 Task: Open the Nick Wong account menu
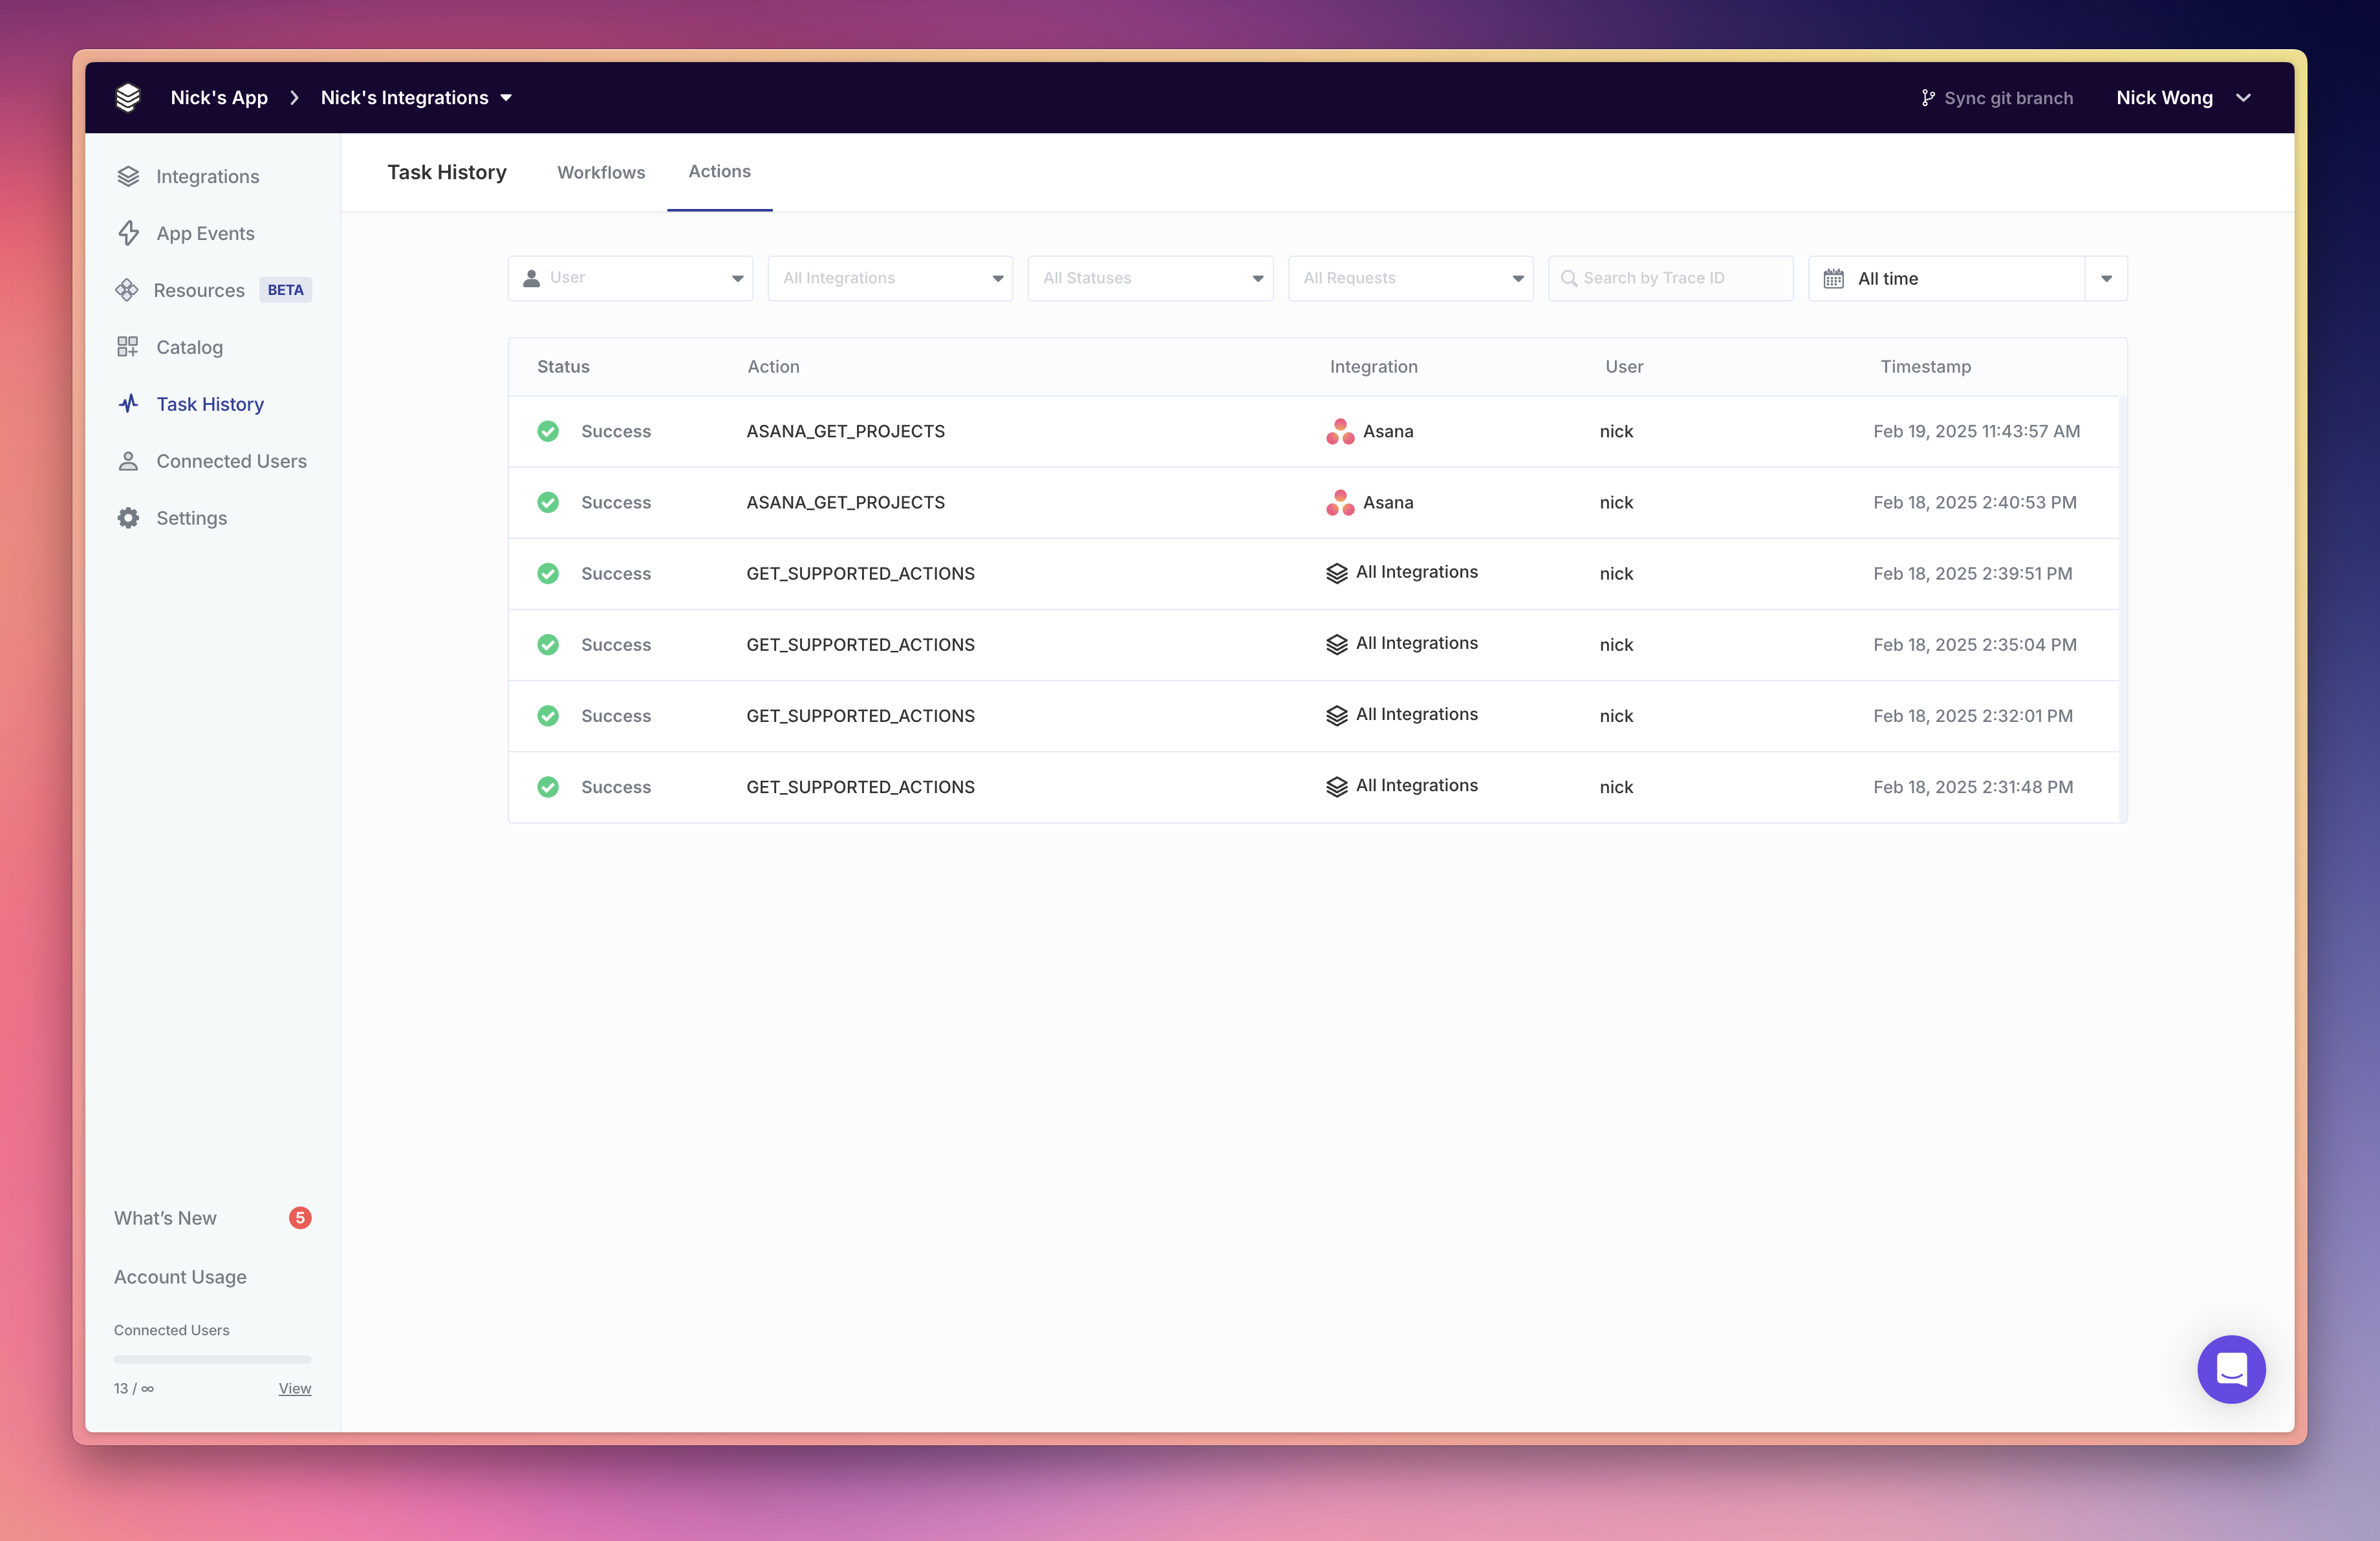[2183, 97]
